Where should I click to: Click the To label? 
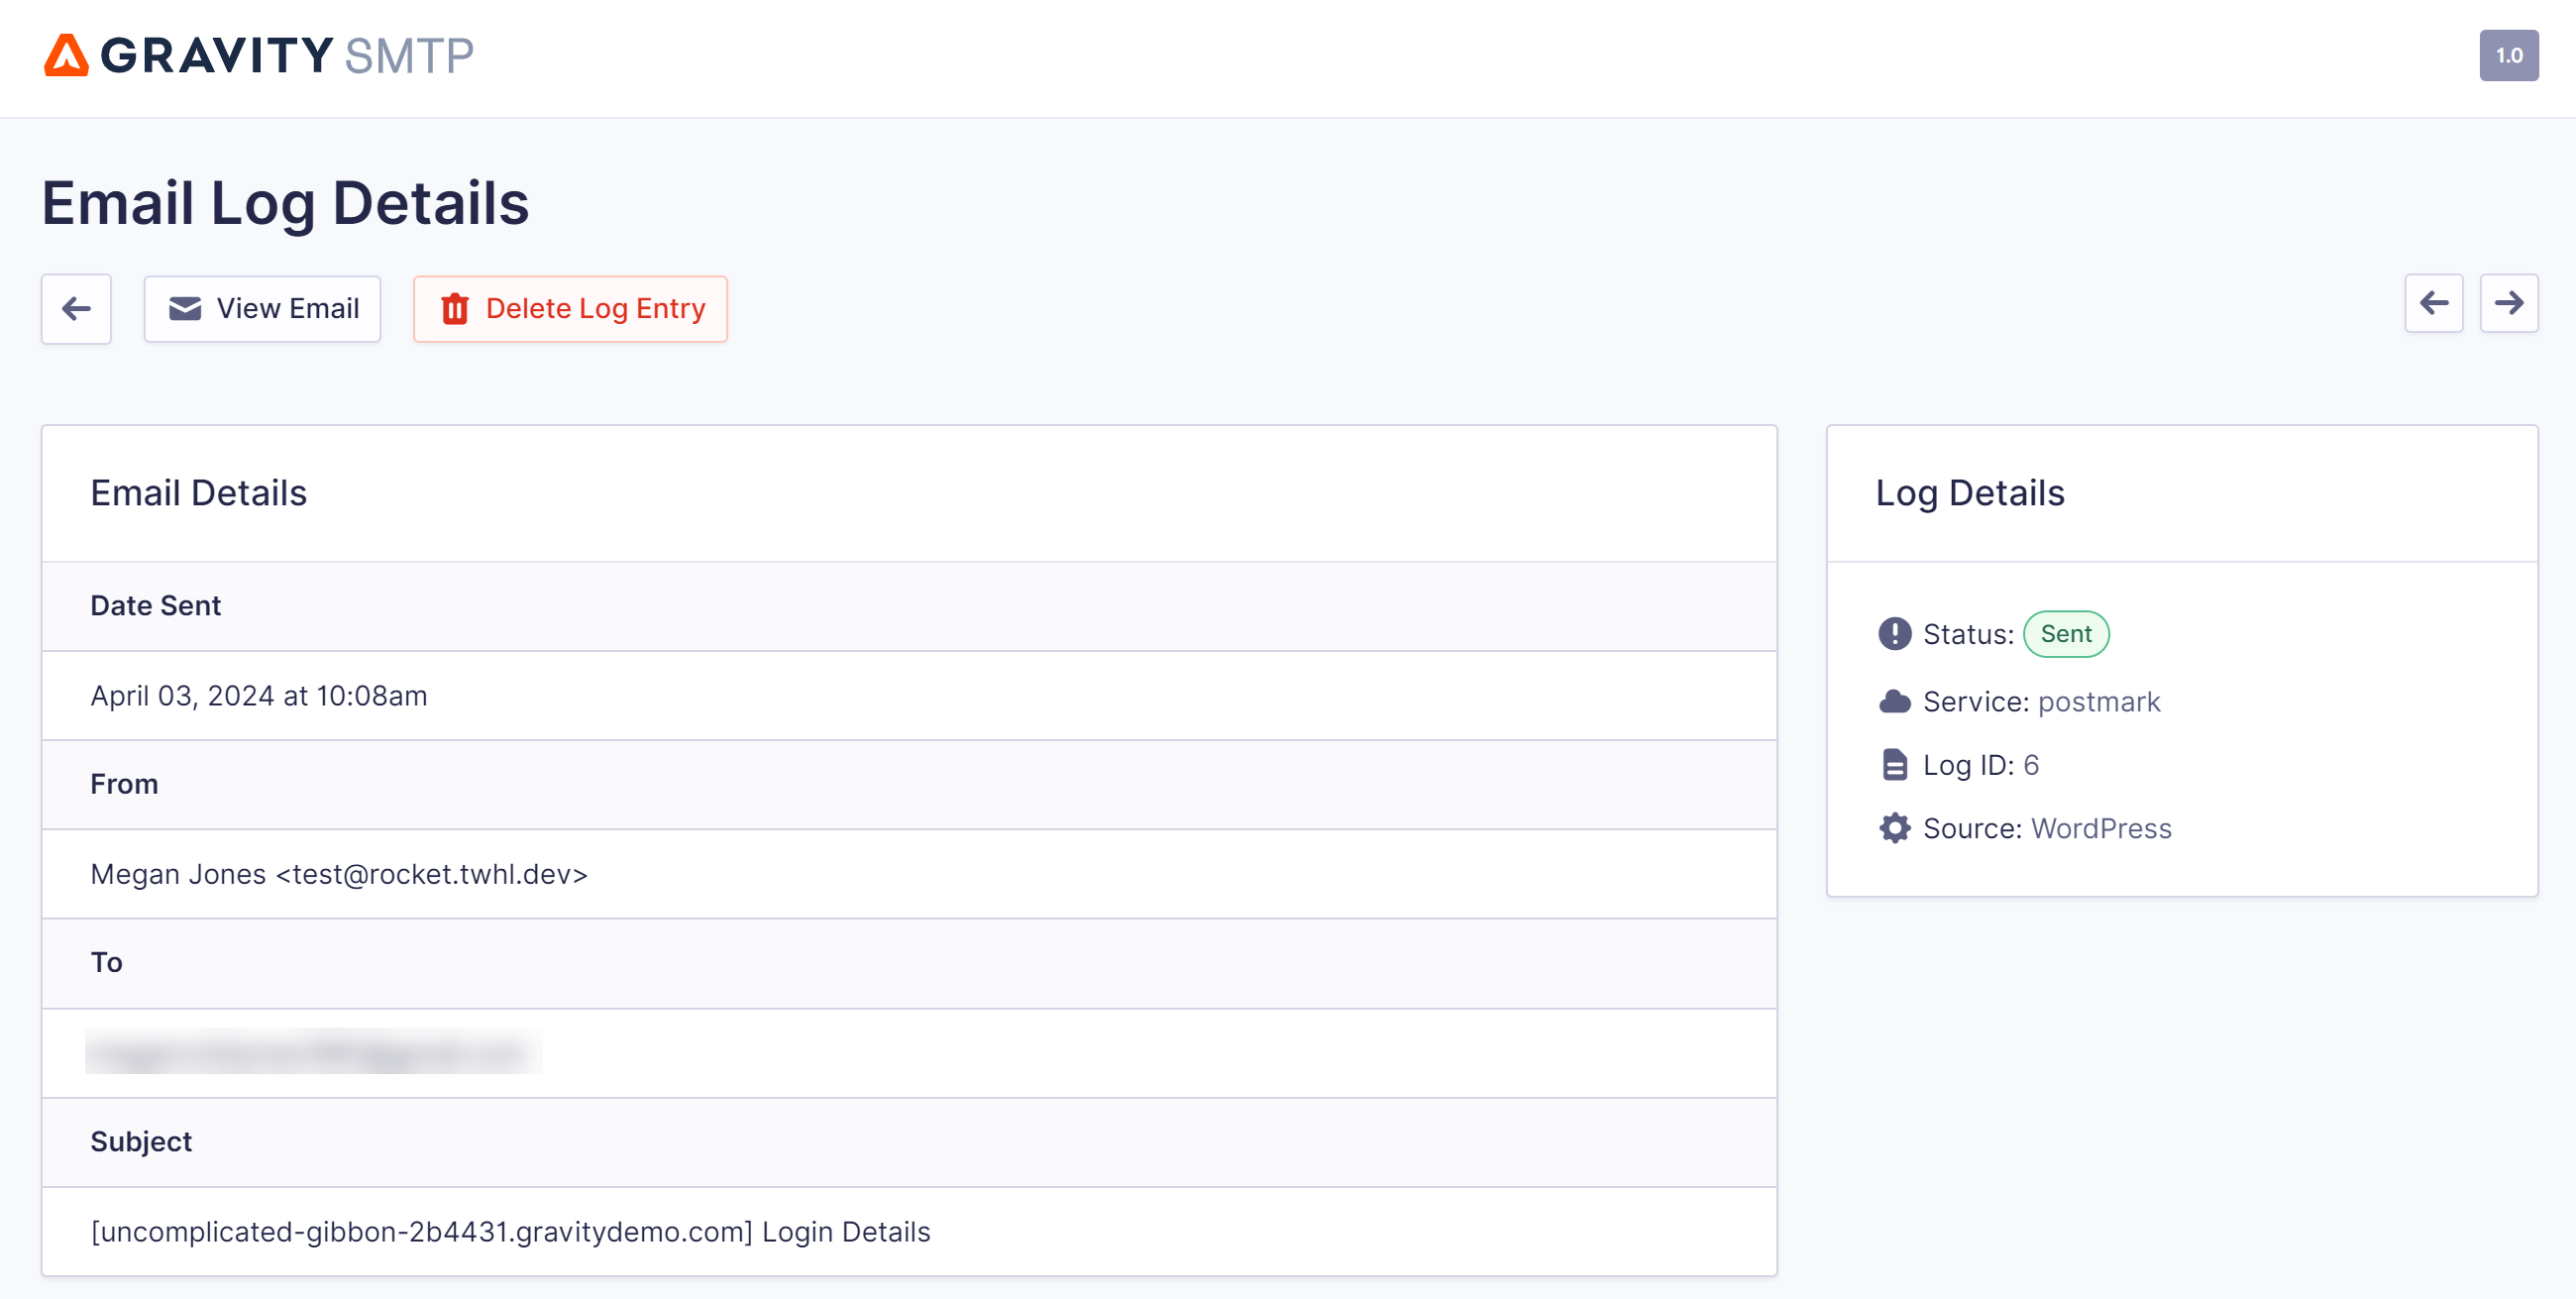click(x=106, y=963)
